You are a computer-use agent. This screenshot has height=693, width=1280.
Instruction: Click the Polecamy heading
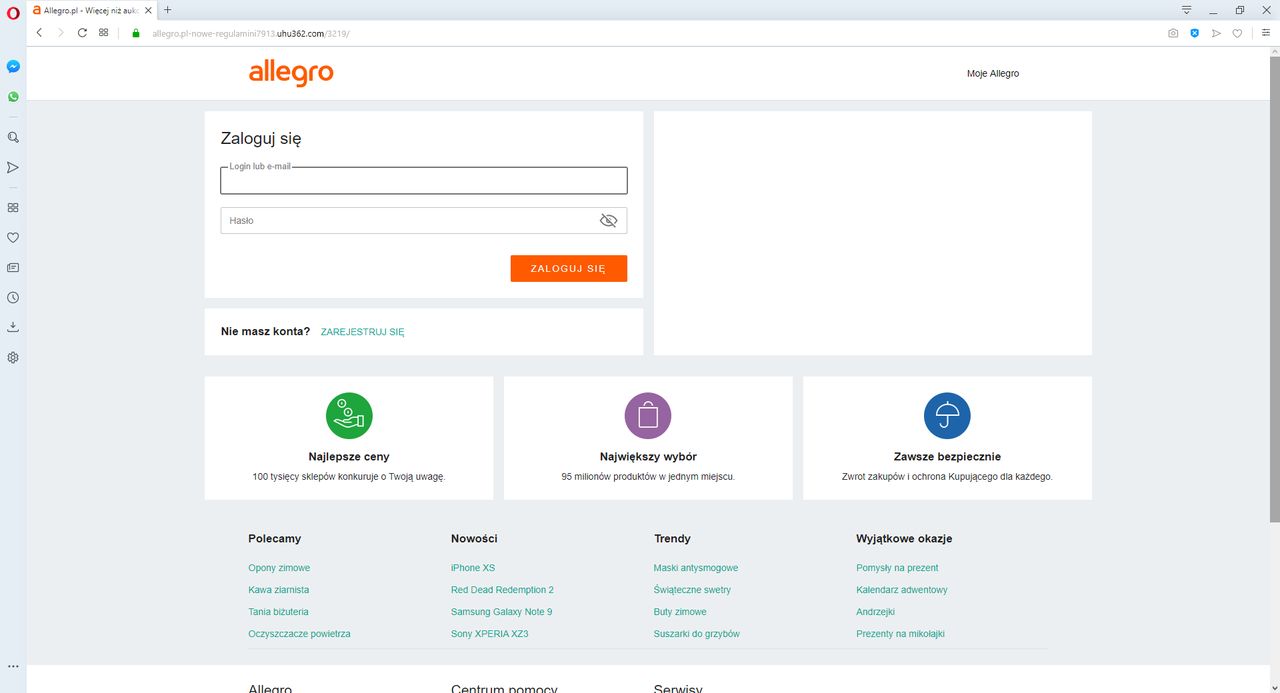click(274, 538)
